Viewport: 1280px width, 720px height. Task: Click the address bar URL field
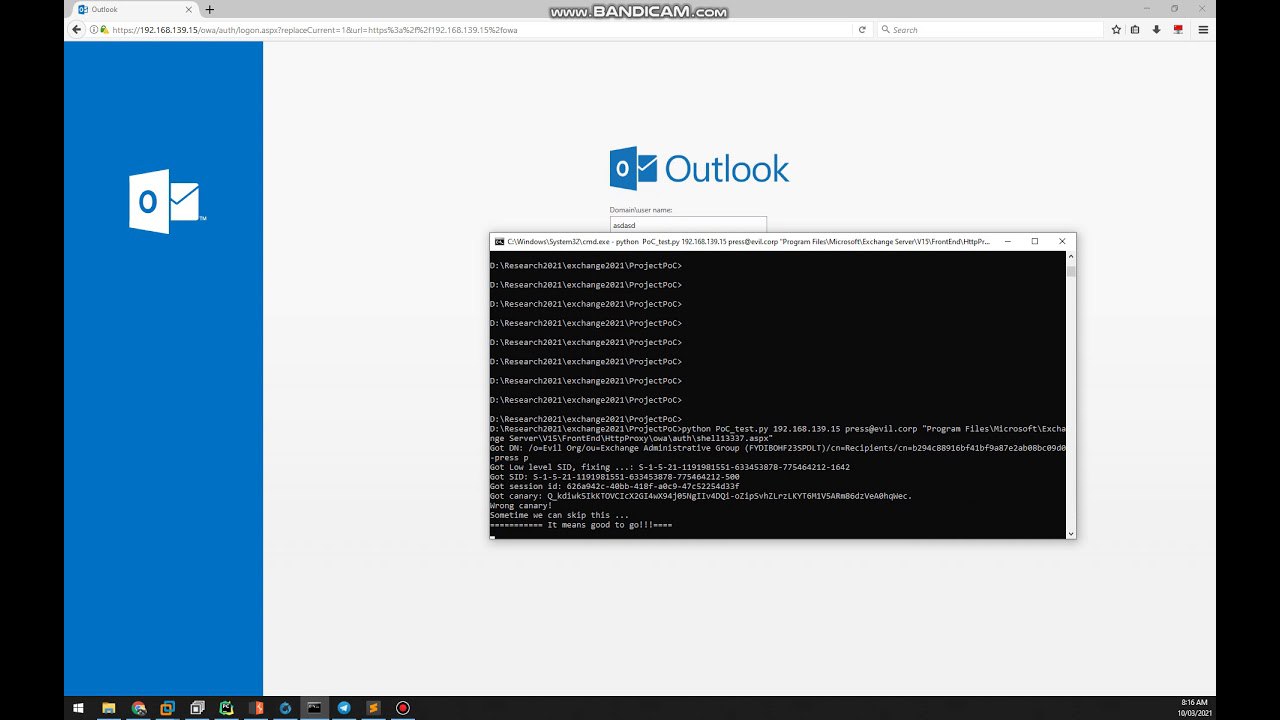tap(478, 30)
